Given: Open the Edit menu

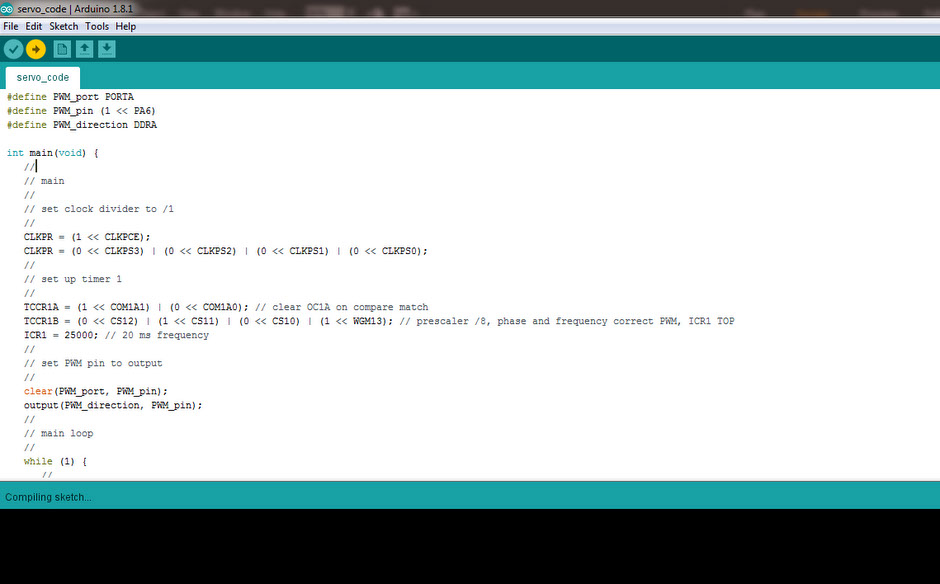Looking at the screenshot, I should (34, 26).
